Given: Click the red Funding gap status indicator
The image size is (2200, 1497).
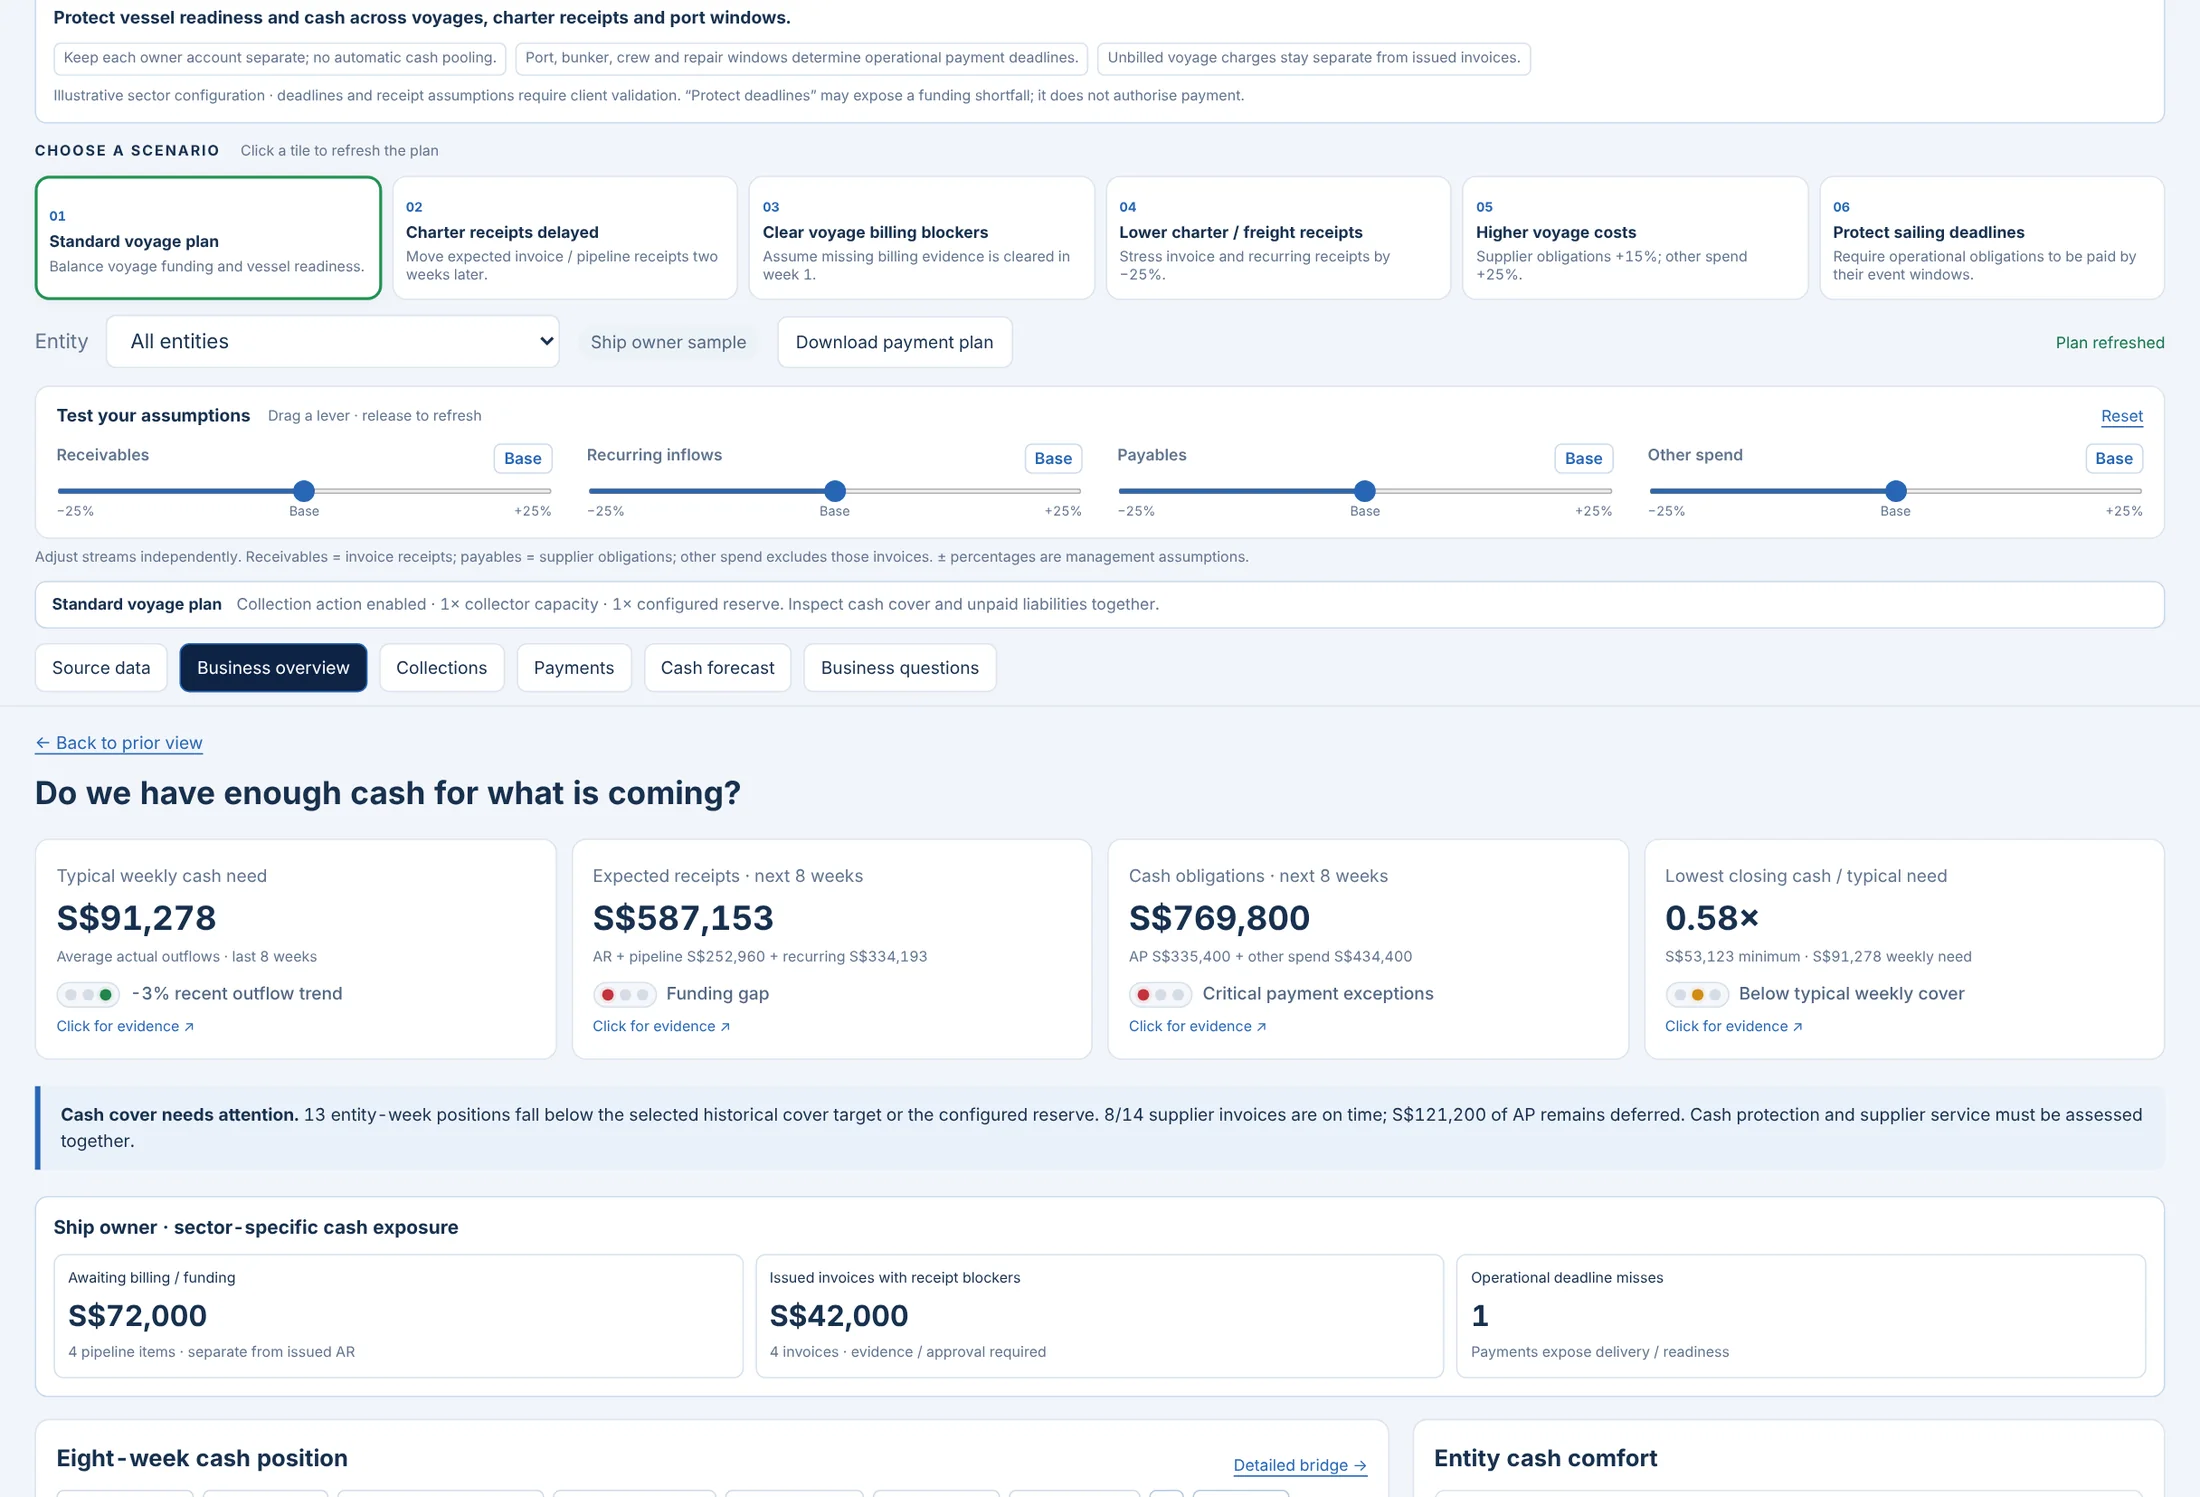Looking at the screenshot, I should (x=624, y=994).
